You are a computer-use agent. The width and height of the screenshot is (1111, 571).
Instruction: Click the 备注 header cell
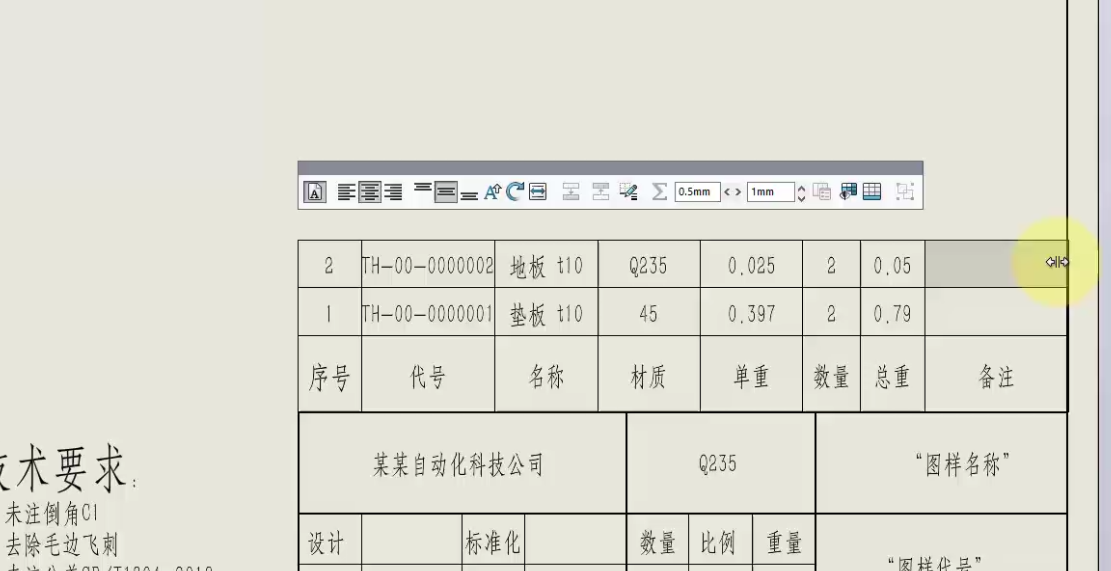pos(996,374)
